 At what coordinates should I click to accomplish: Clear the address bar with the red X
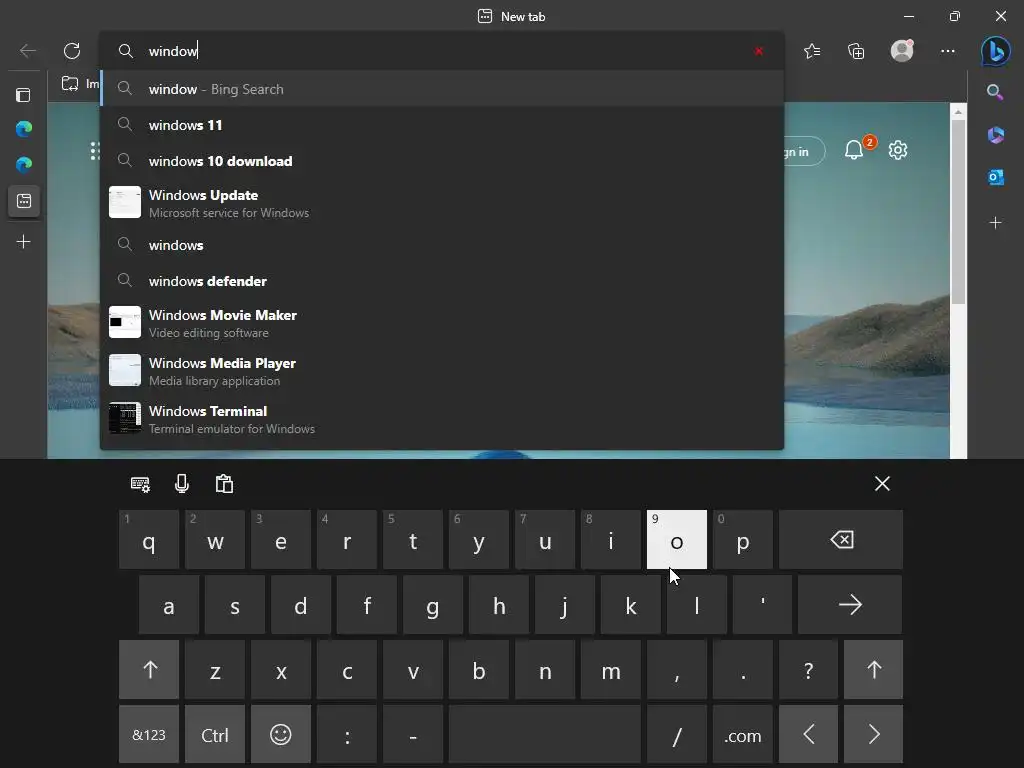(758, 51)
